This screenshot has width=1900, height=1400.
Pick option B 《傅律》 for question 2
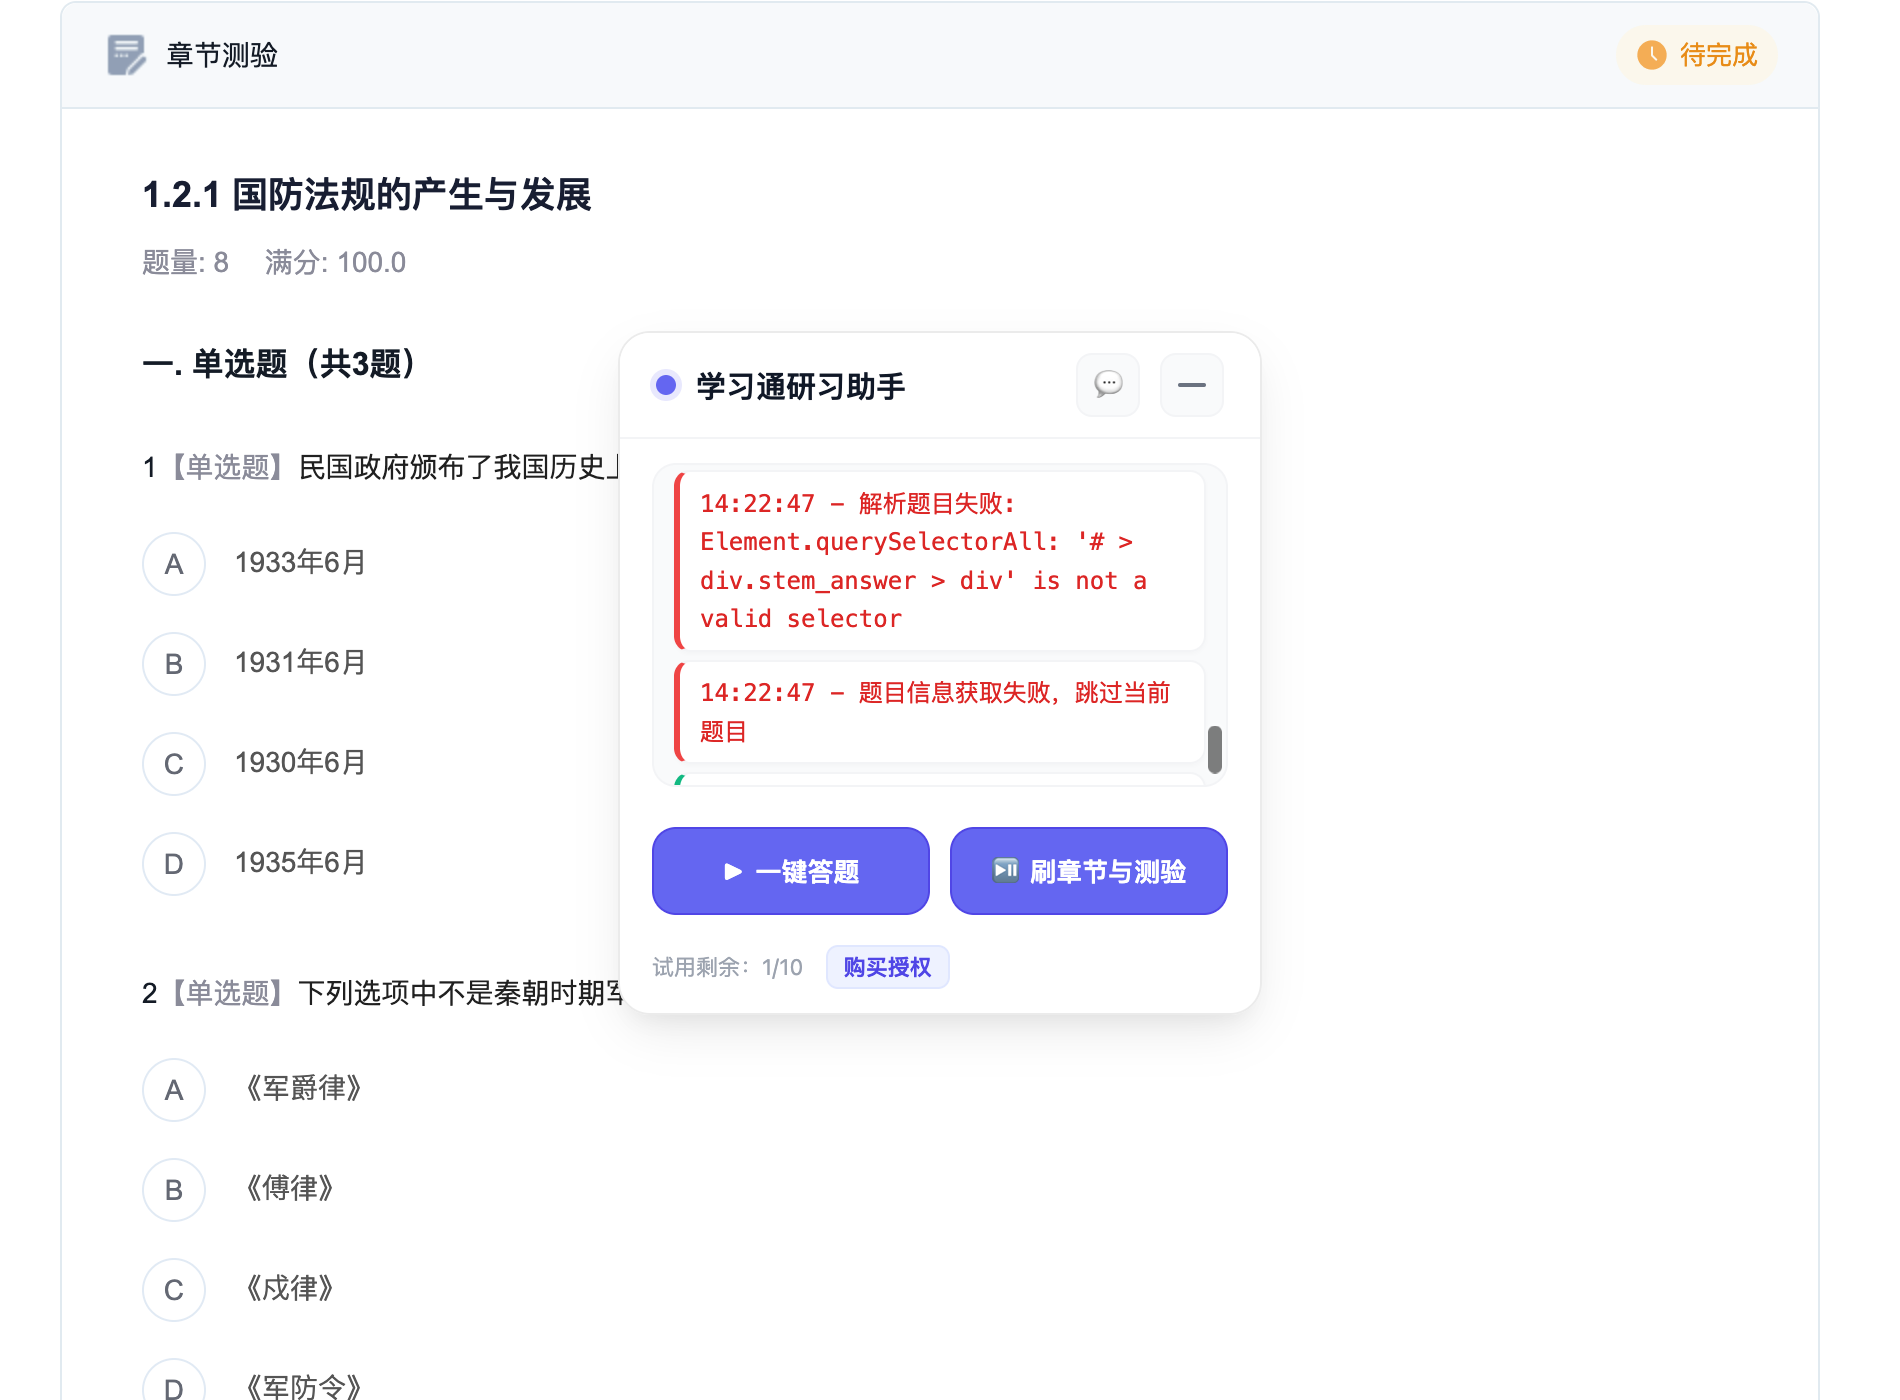tap(174, 1190)
